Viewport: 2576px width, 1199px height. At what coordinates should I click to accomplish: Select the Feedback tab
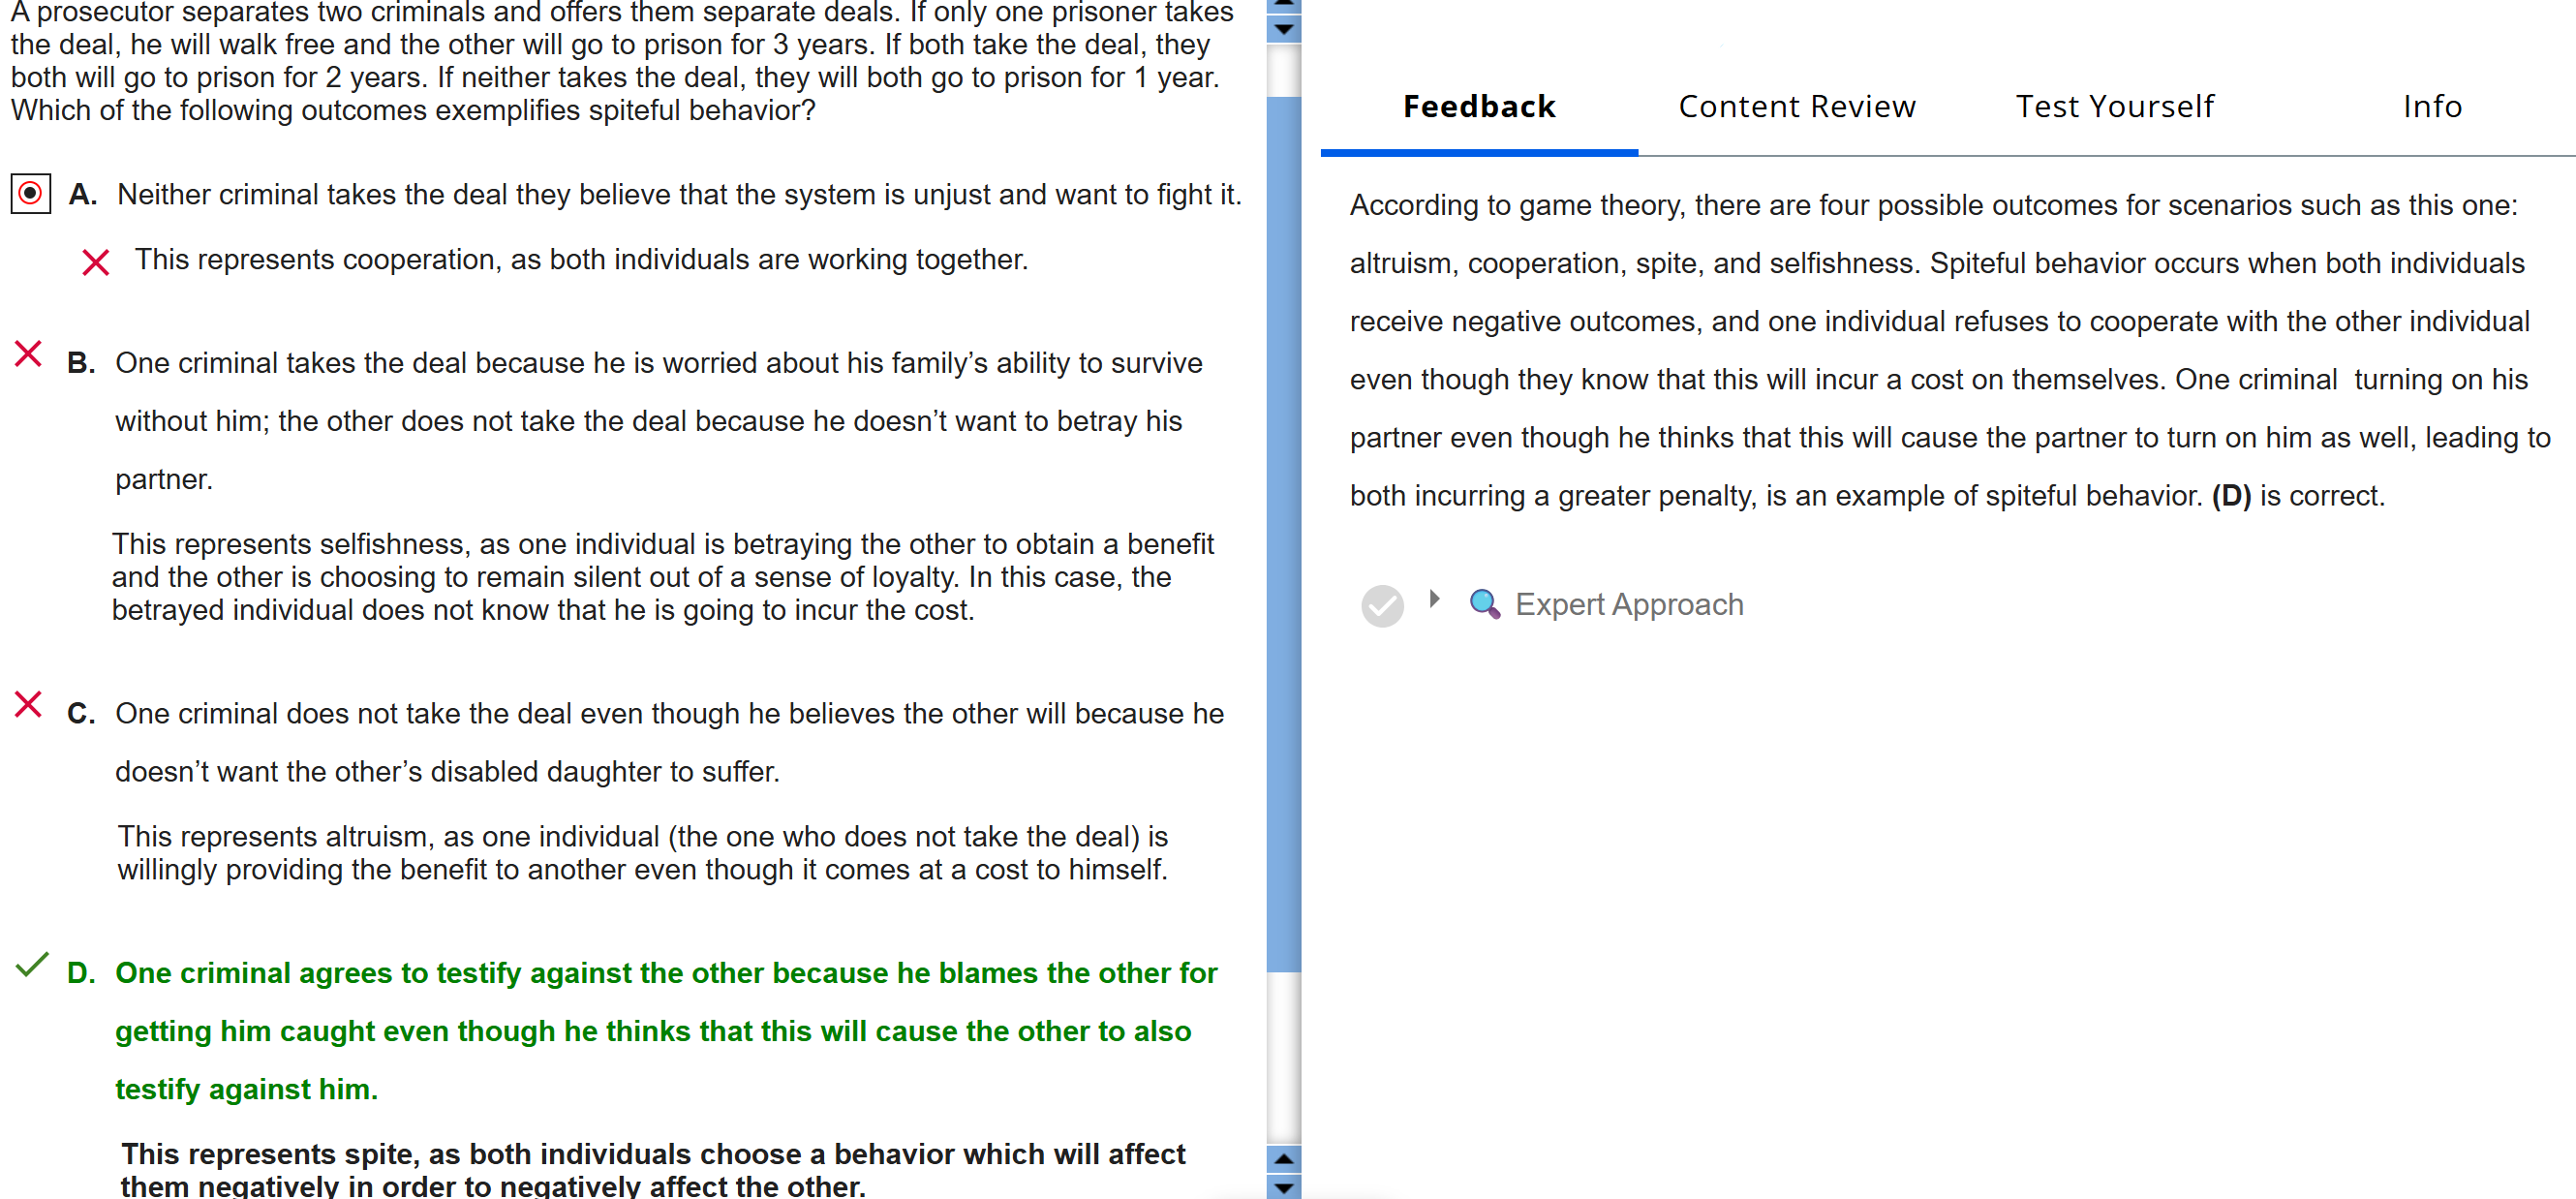click(x=1478, y=107)
